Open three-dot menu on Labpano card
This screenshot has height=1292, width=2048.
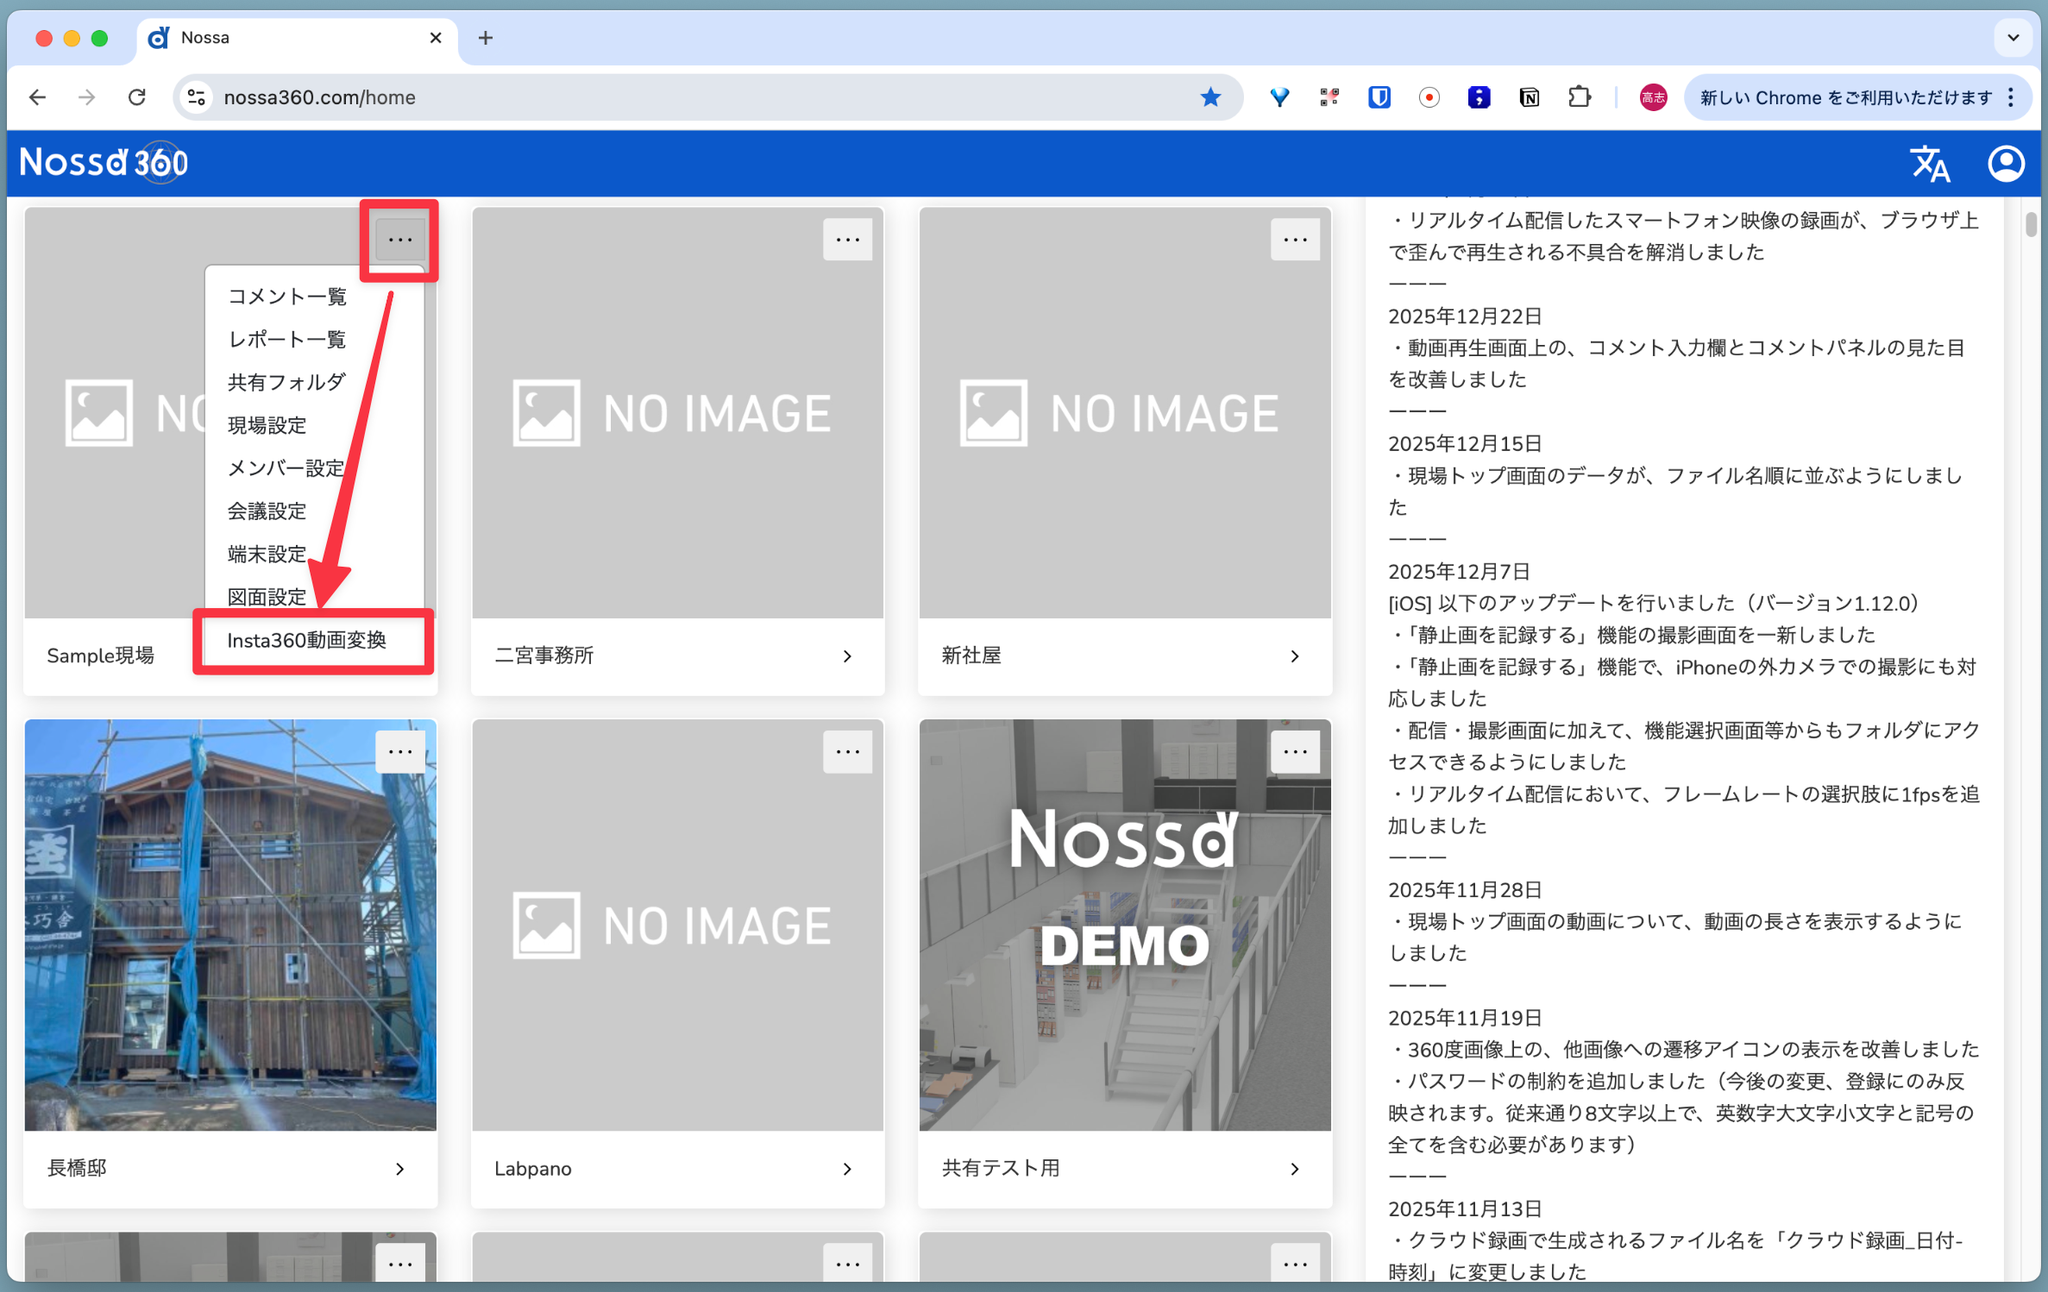[x=847, y=752]
